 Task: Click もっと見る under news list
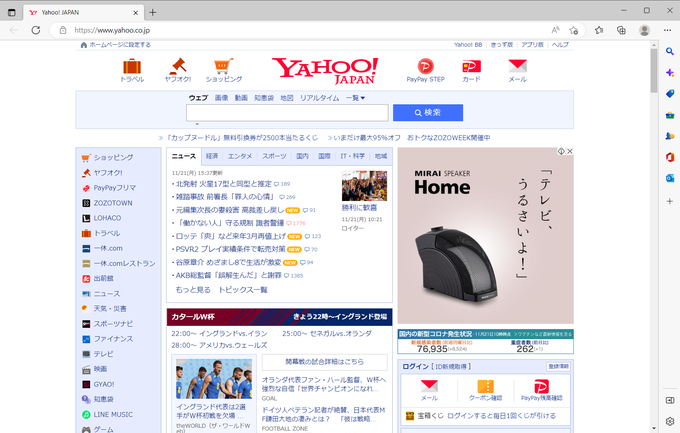pos(193,290)
